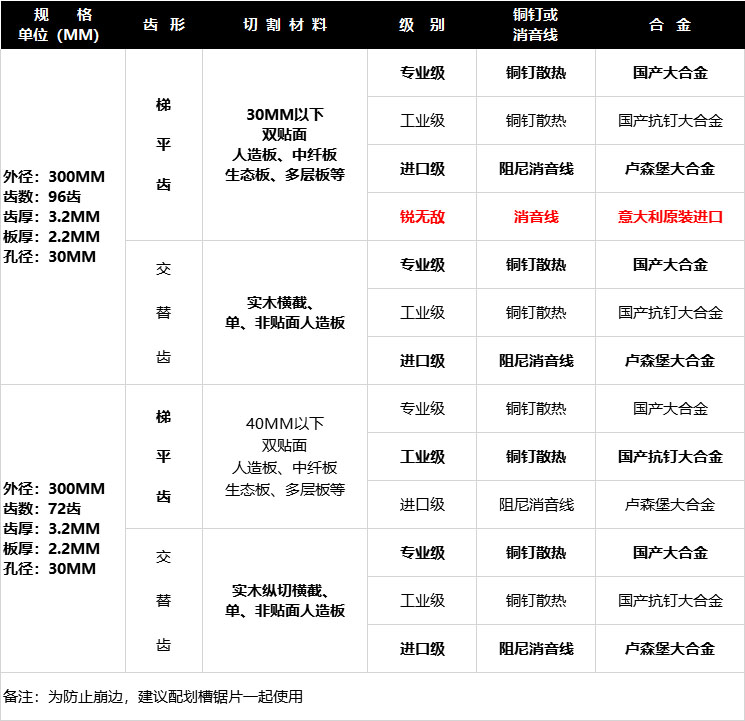This screenshot has height=721, width=745.
Task: Select "阻尼消音线" in 96齿 梯平齿 rows
Action: pyautogui.click(x=535, y=169)
